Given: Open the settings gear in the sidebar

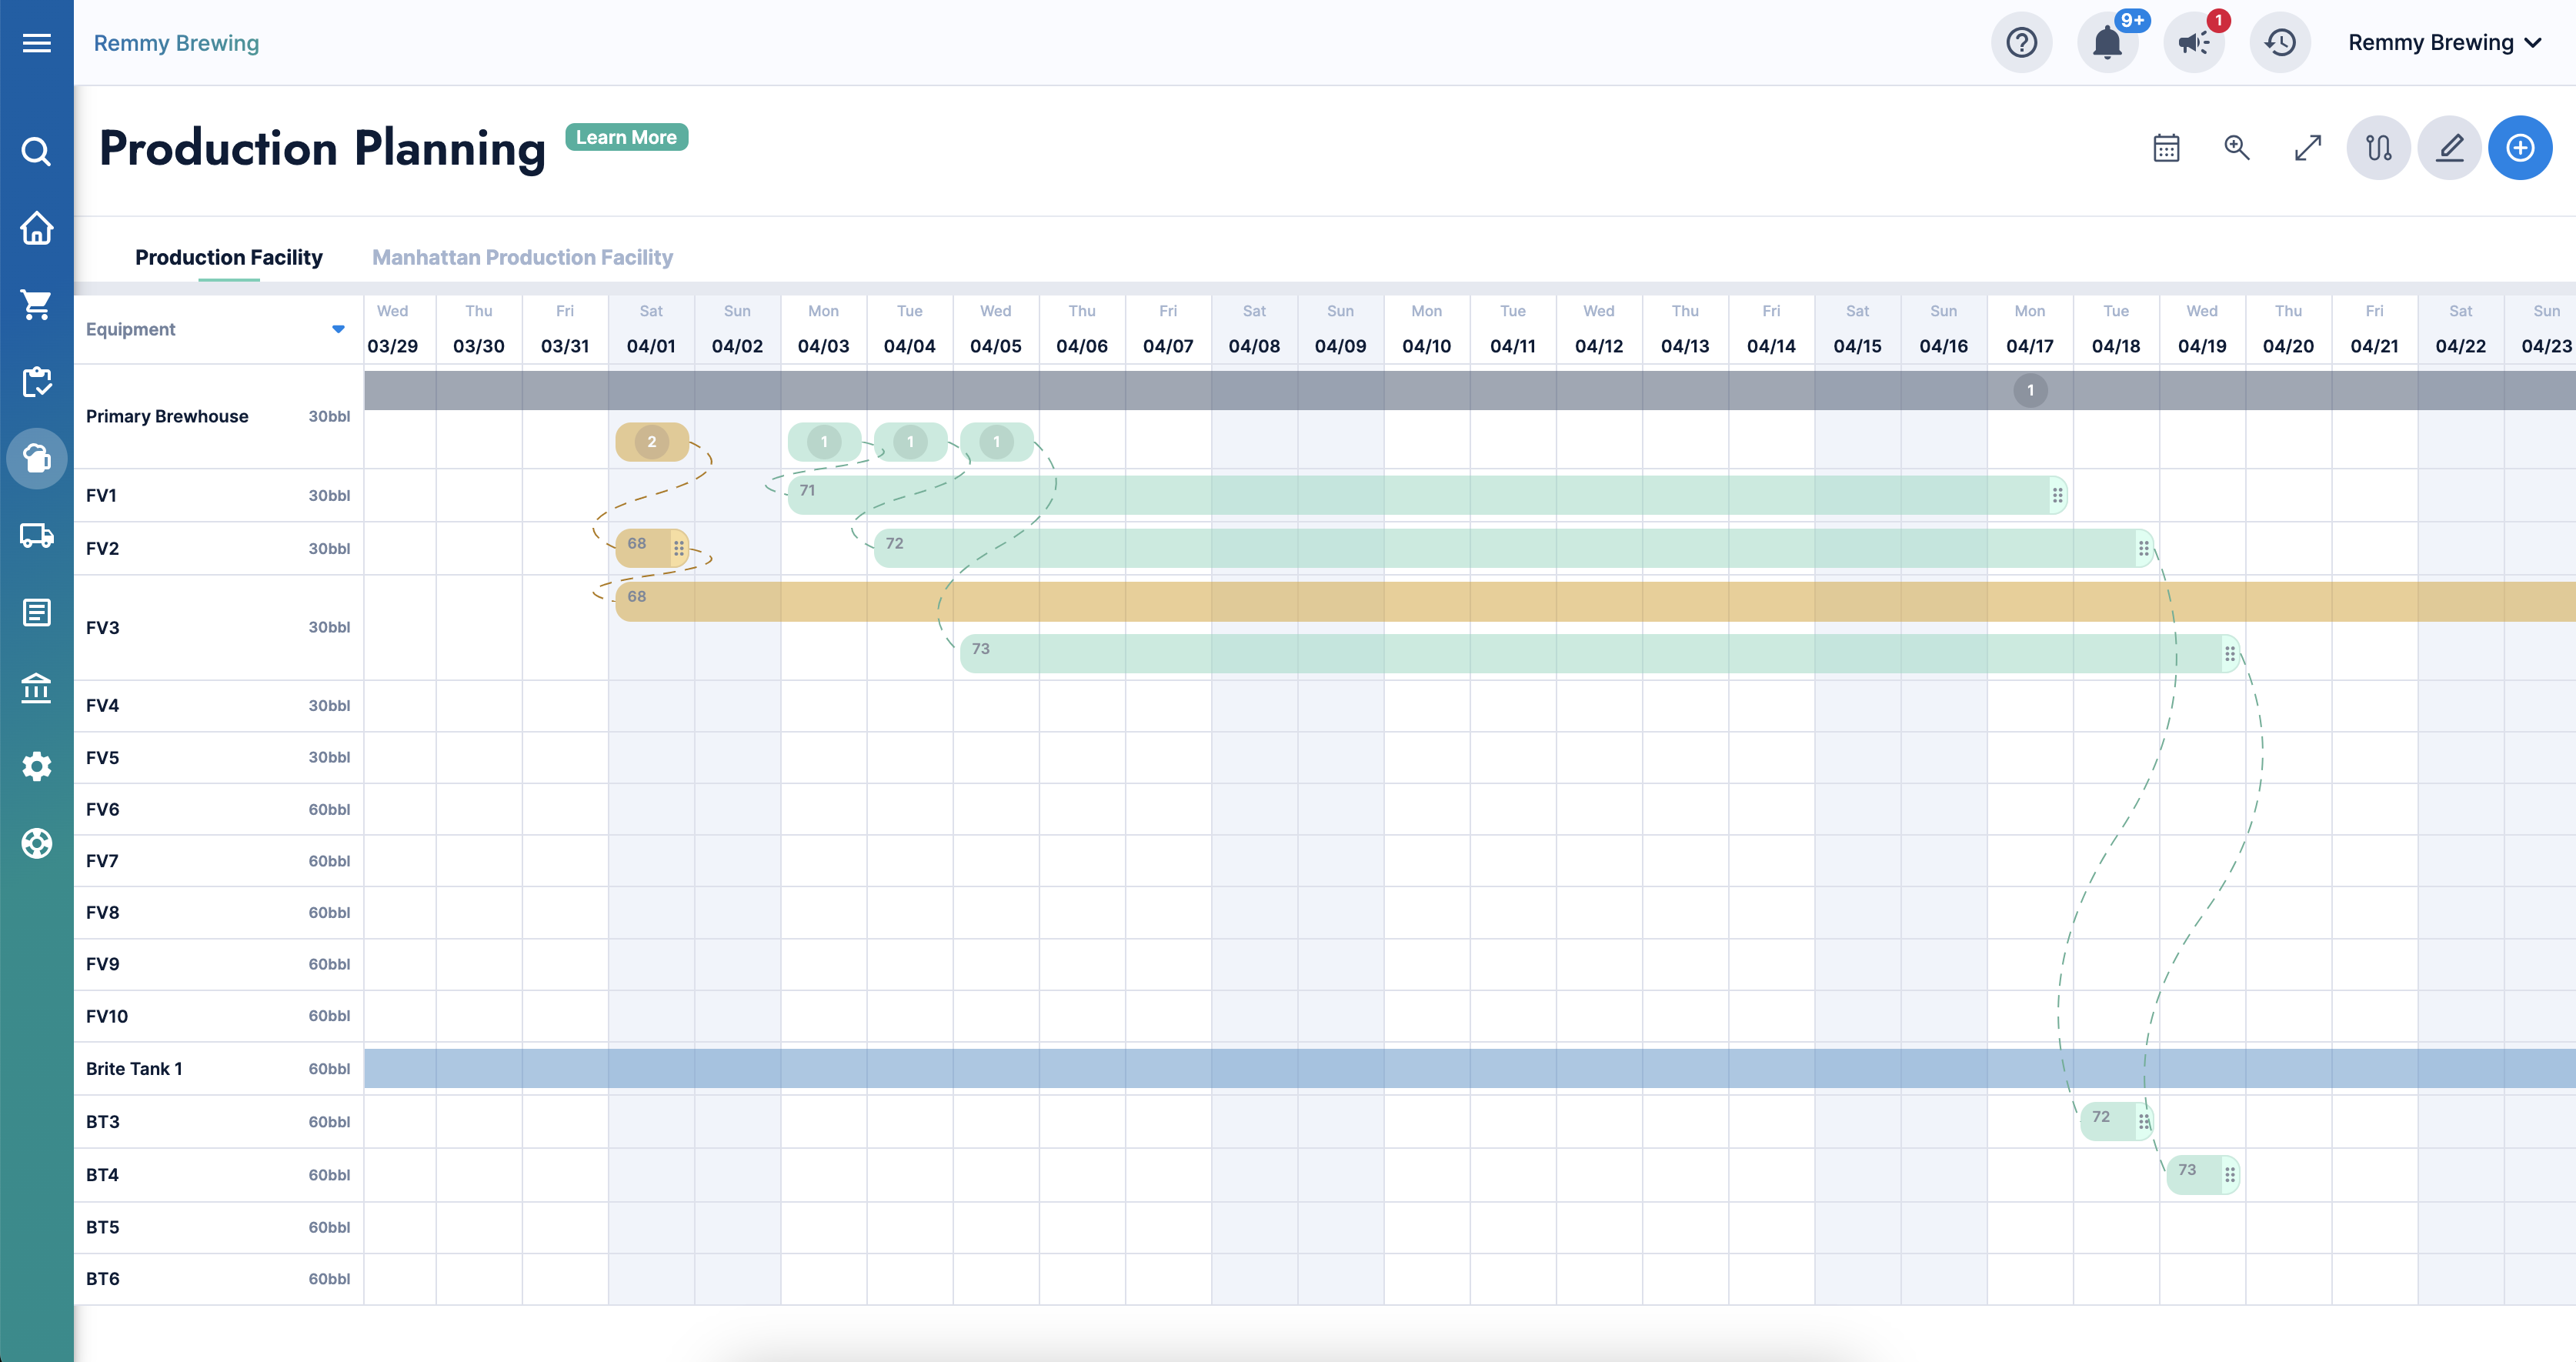Looking at the screenshot, I should (36, 766).
